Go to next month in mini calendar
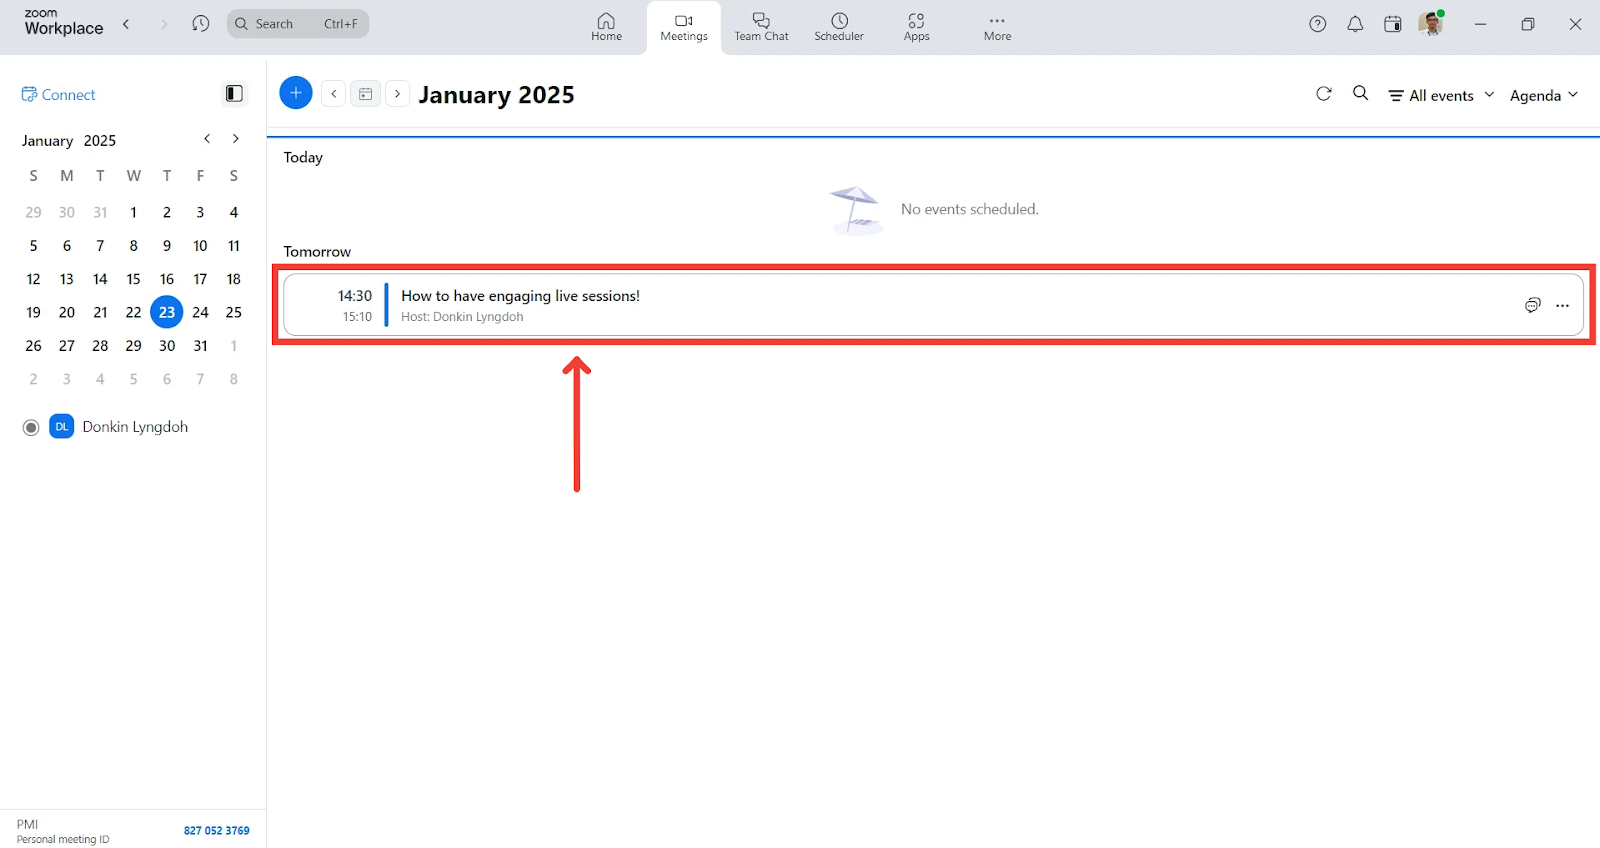1600x848 pixels. pyautogui.click(x=236, y=139)
